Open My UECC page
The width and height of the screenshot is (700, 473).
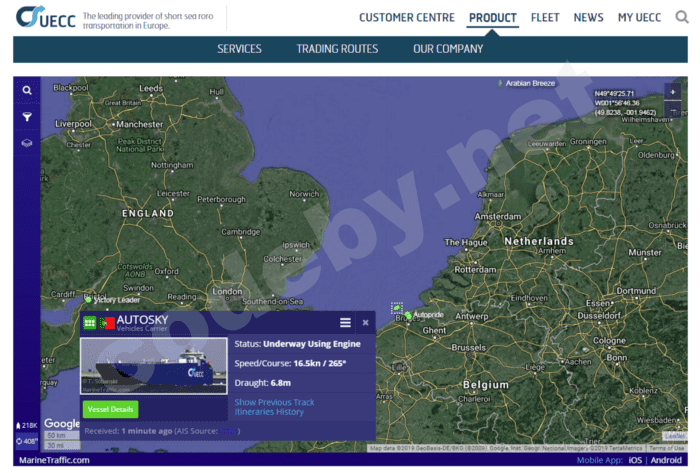639,18
